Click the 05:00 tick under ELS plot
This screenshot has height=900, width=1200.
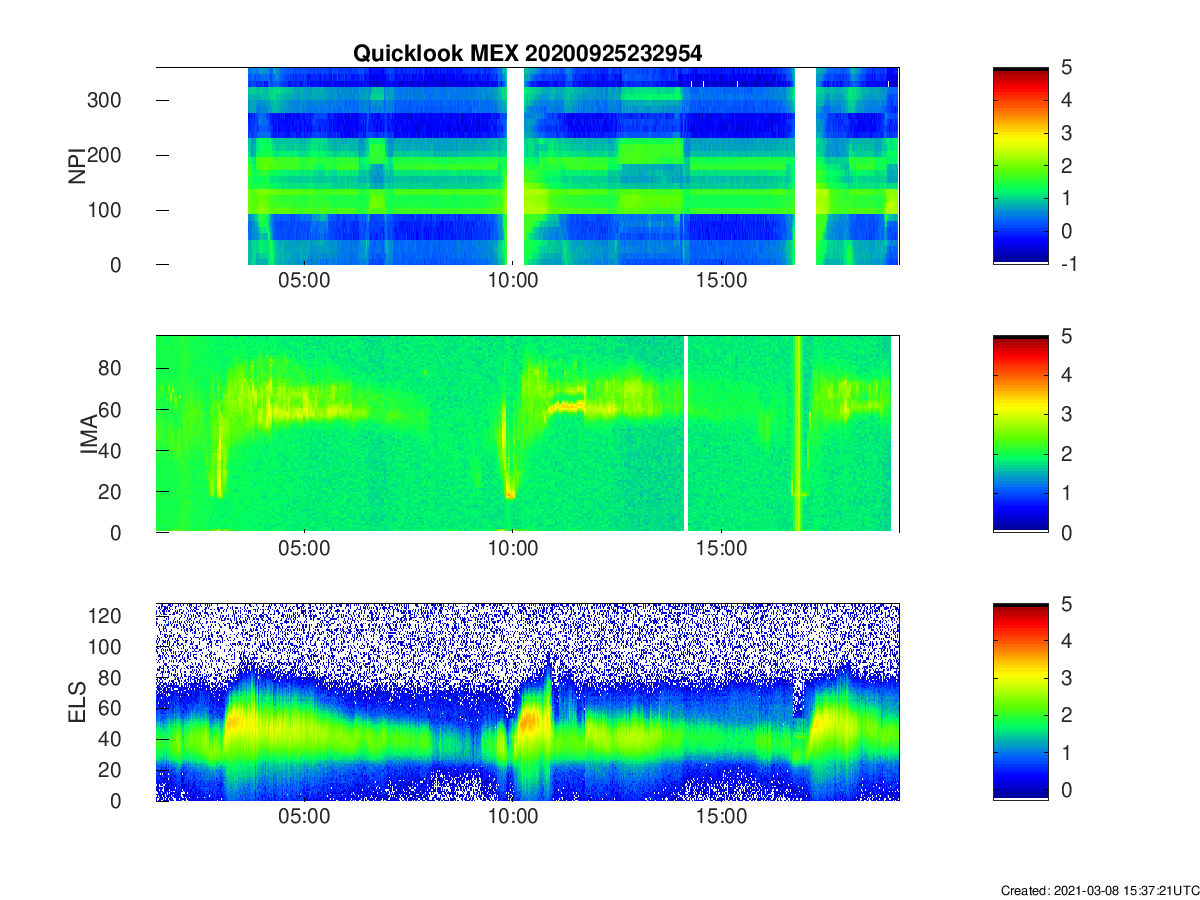coord(304,817)
